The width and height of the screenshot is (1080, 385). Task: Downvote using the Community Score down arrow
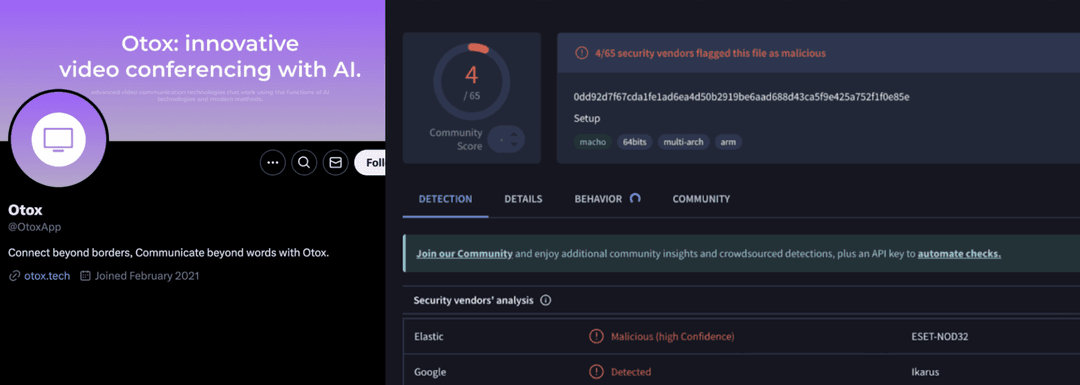pos(514,145)
